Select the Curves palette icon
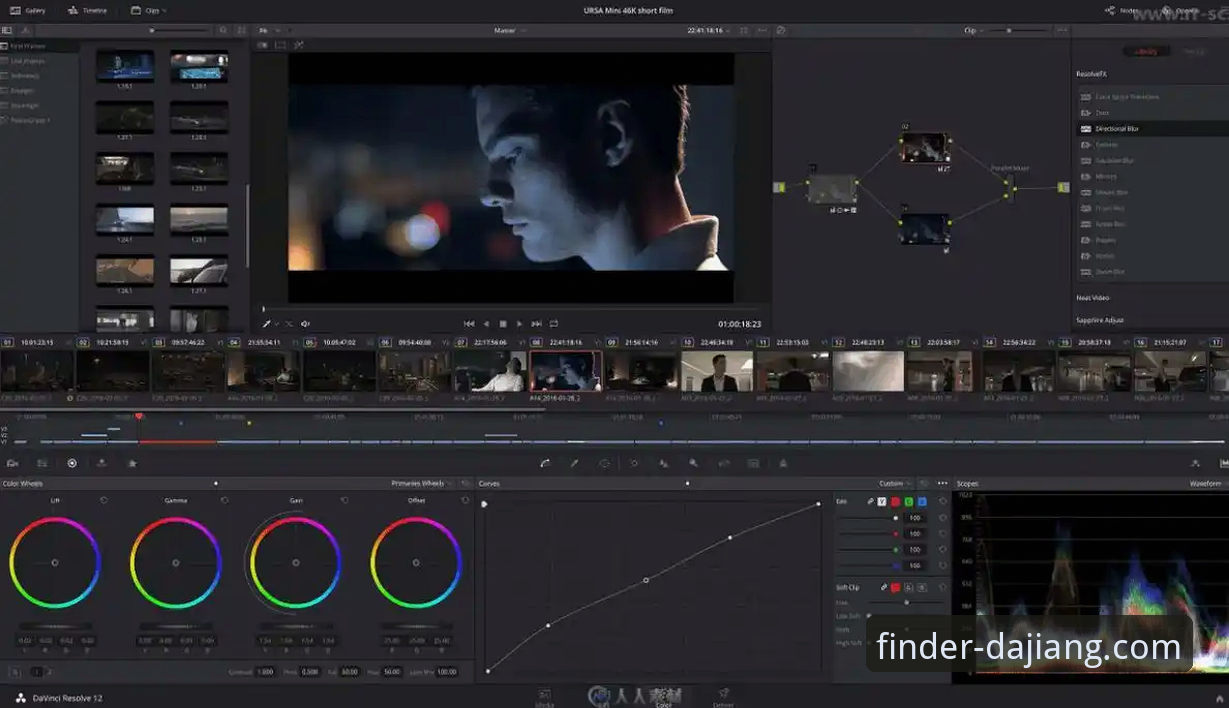Viewport: 1229px width, 708px height. (x=545, y=463)
